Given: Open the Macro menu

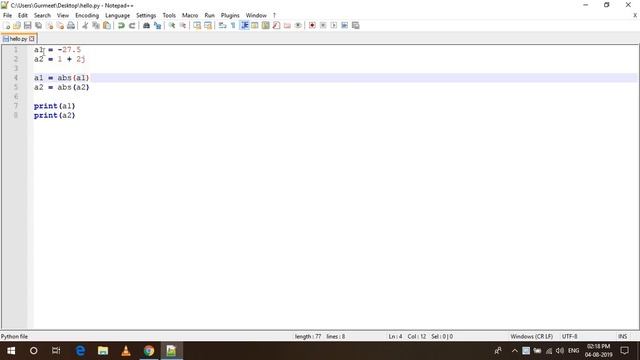Looking at the screenshot, I should point(190,15).
